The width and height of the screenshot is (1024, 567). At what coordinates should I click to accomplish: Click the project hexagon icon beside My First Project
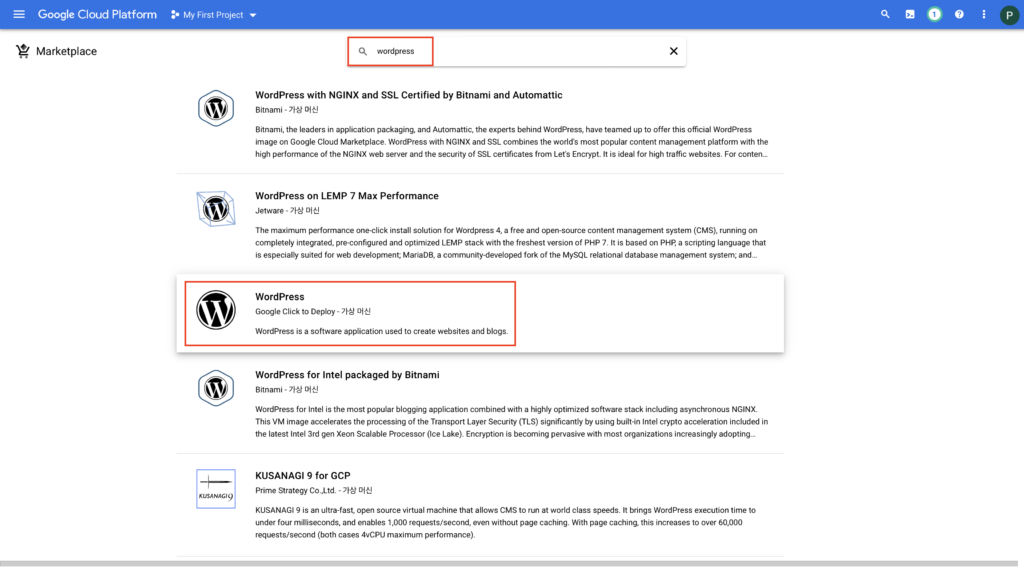(x=174, y=14)
